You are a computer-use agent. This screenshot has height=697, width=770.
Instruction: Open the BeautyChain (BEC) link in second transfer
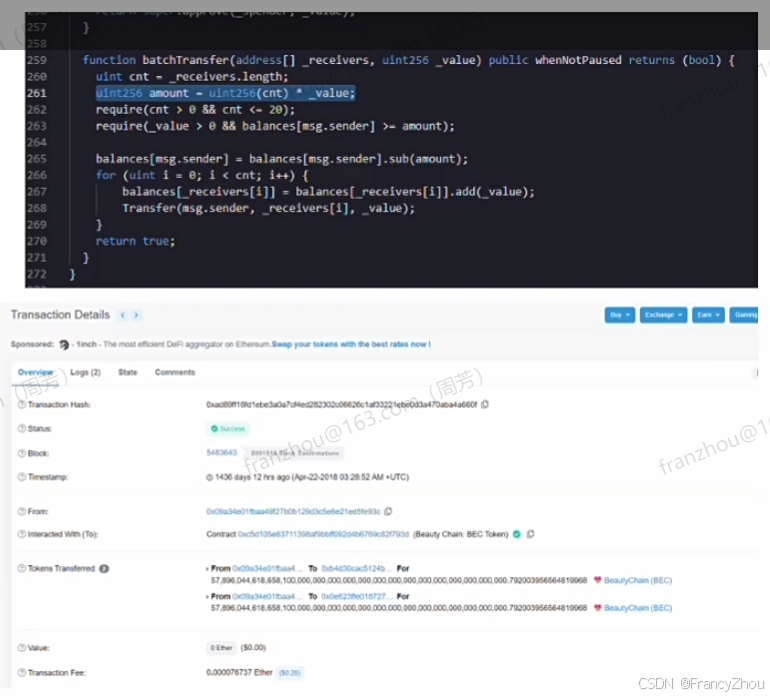click(x=638, y=608)
